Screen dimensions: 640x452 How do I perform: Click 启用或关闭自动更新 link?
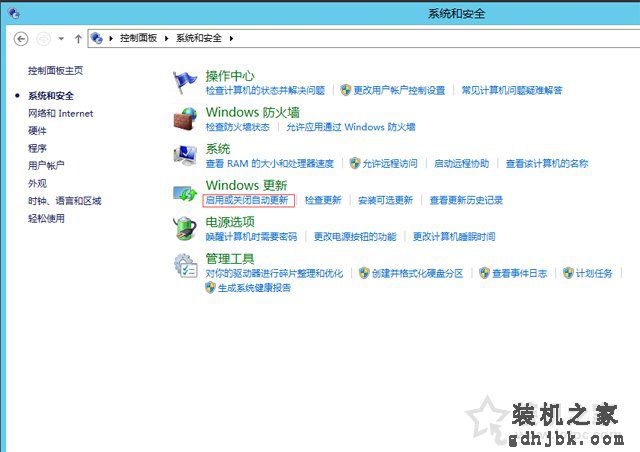247,200
